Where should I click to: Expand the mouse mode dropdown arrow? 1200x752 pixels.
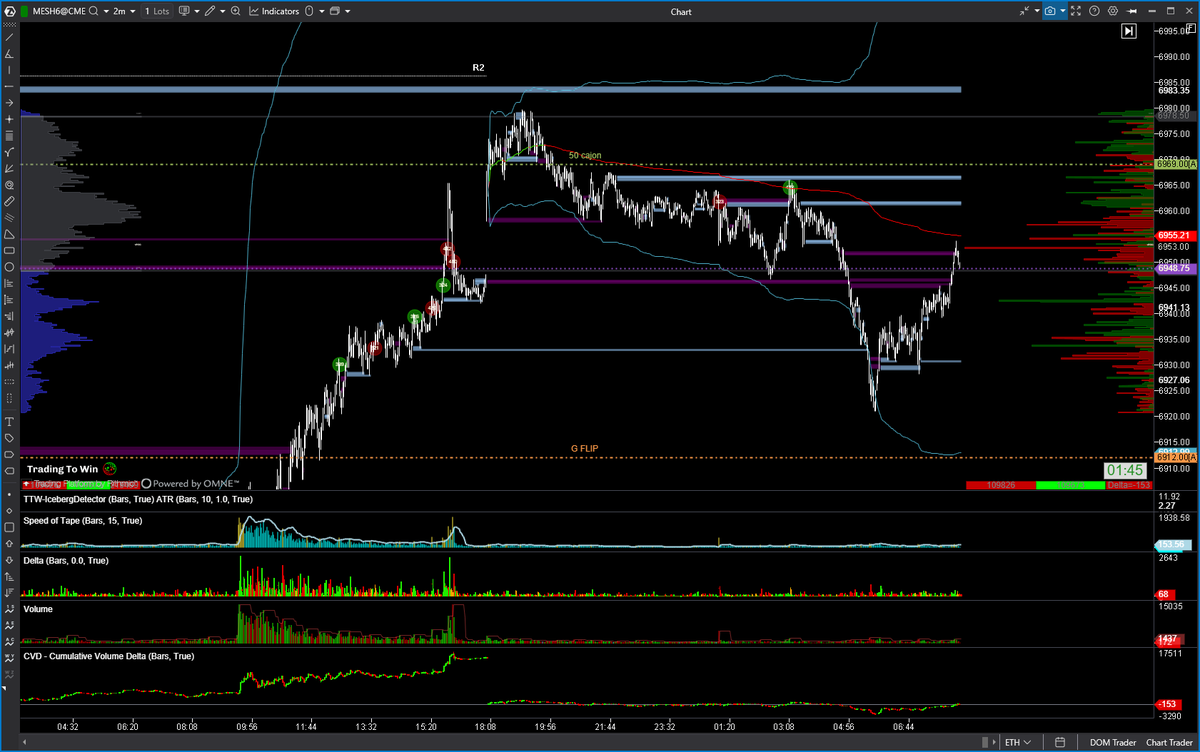321,11
